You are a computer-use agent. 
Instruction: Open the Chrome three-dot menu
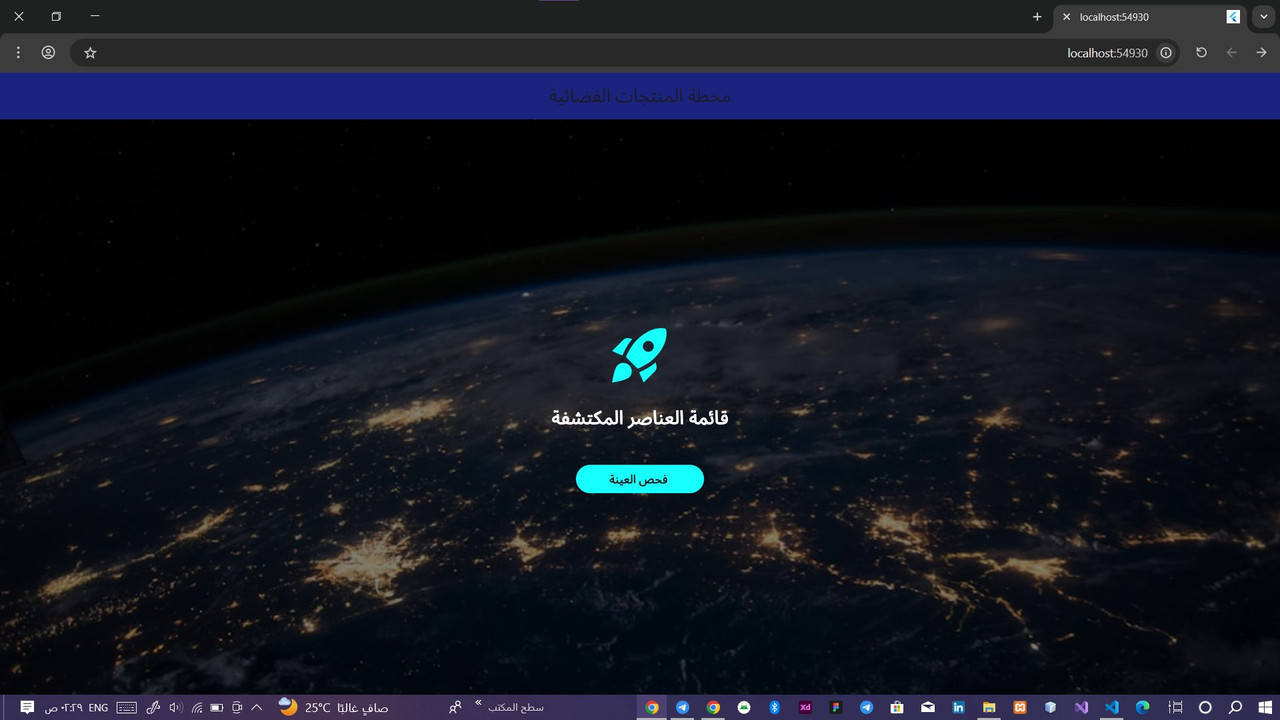[18, 52]
